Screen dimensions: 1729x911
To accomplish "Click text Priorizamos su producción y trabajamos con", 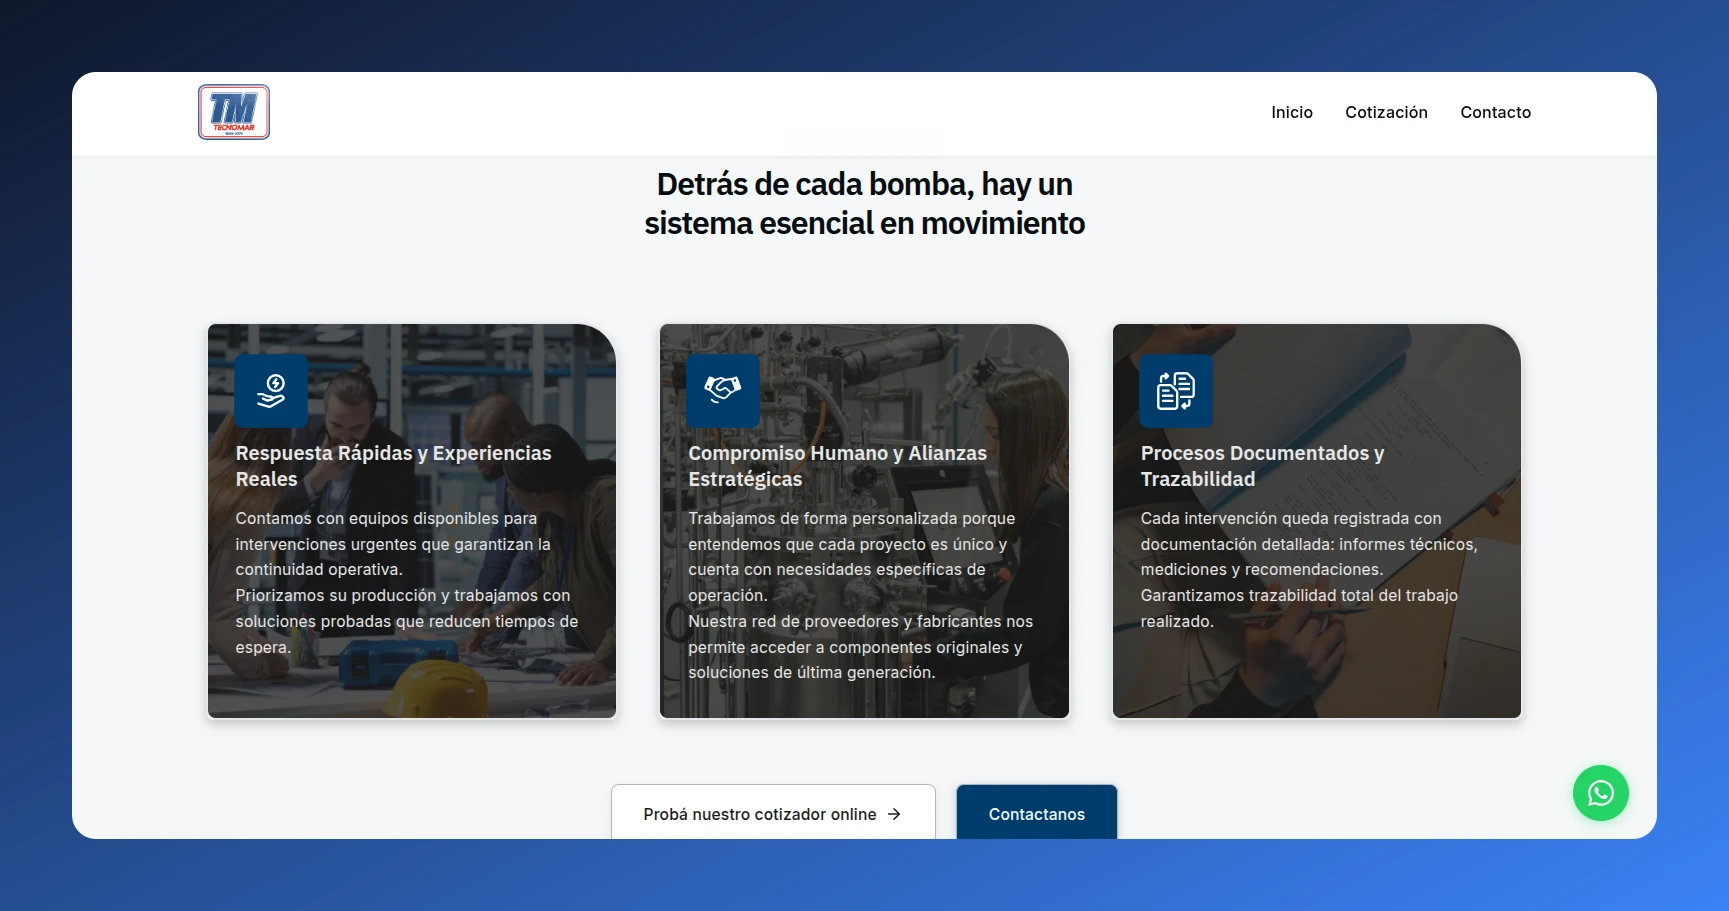I will click(403, 595).
